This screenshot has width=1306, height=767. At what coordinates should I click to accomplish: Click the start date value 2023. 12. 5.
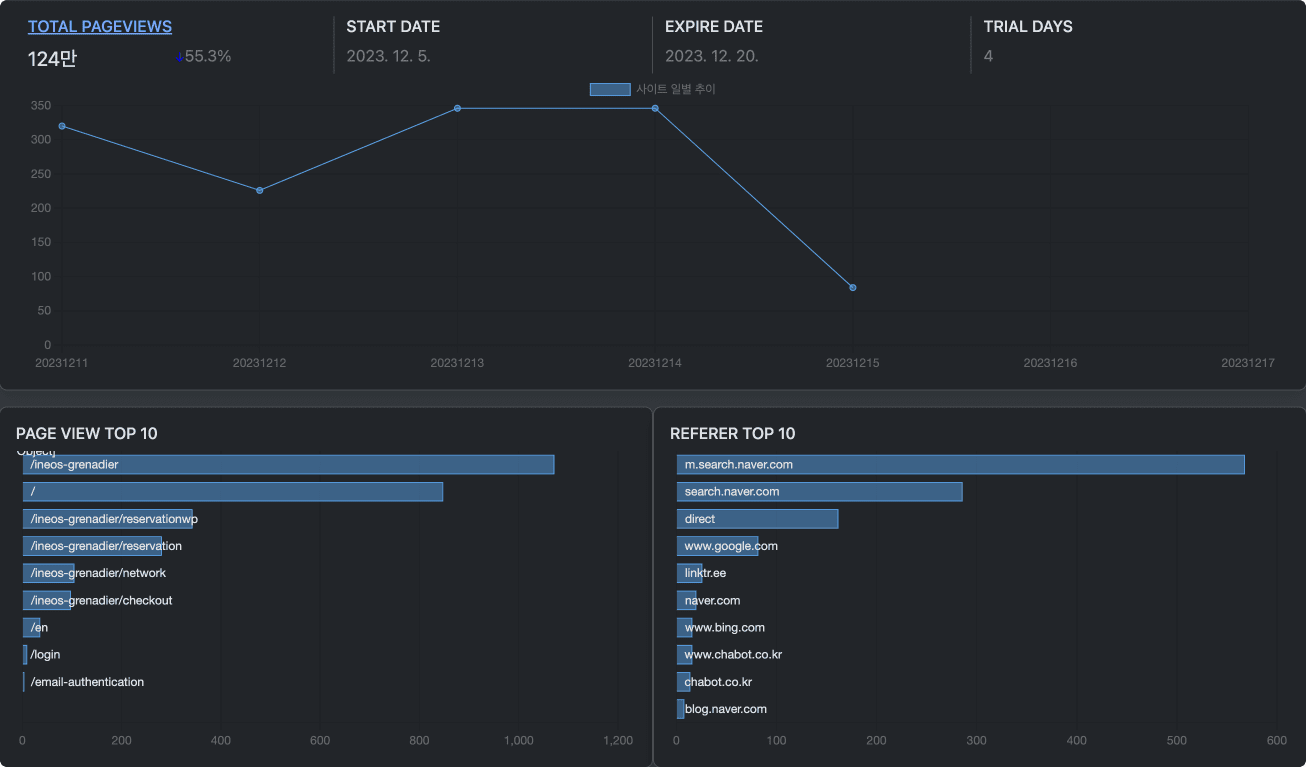[x=389, y=56]
